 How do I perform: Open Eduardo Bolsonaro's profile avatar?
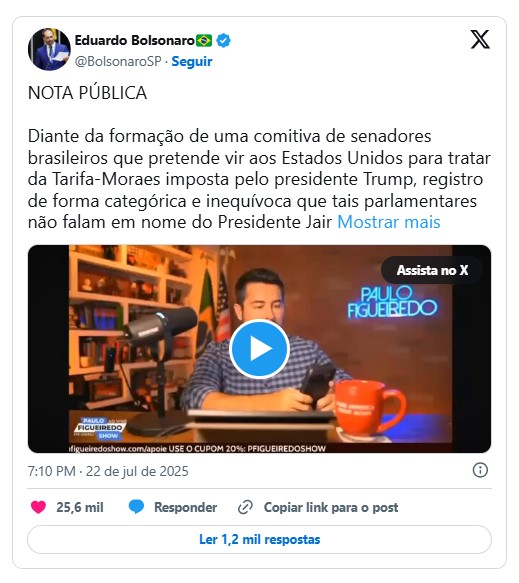tap(49, 49)
